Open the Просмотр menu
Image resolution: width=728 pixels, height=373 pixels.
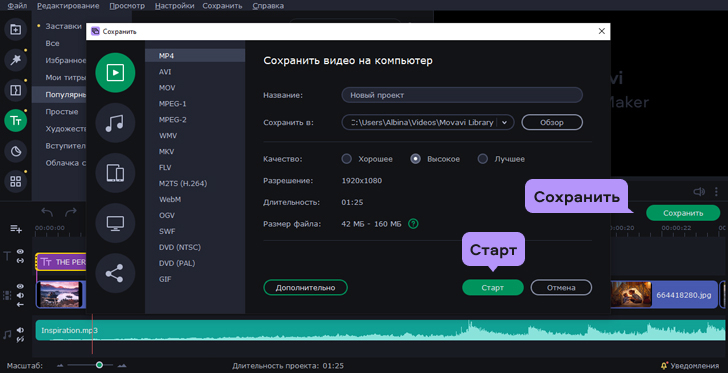pos(127,6)
